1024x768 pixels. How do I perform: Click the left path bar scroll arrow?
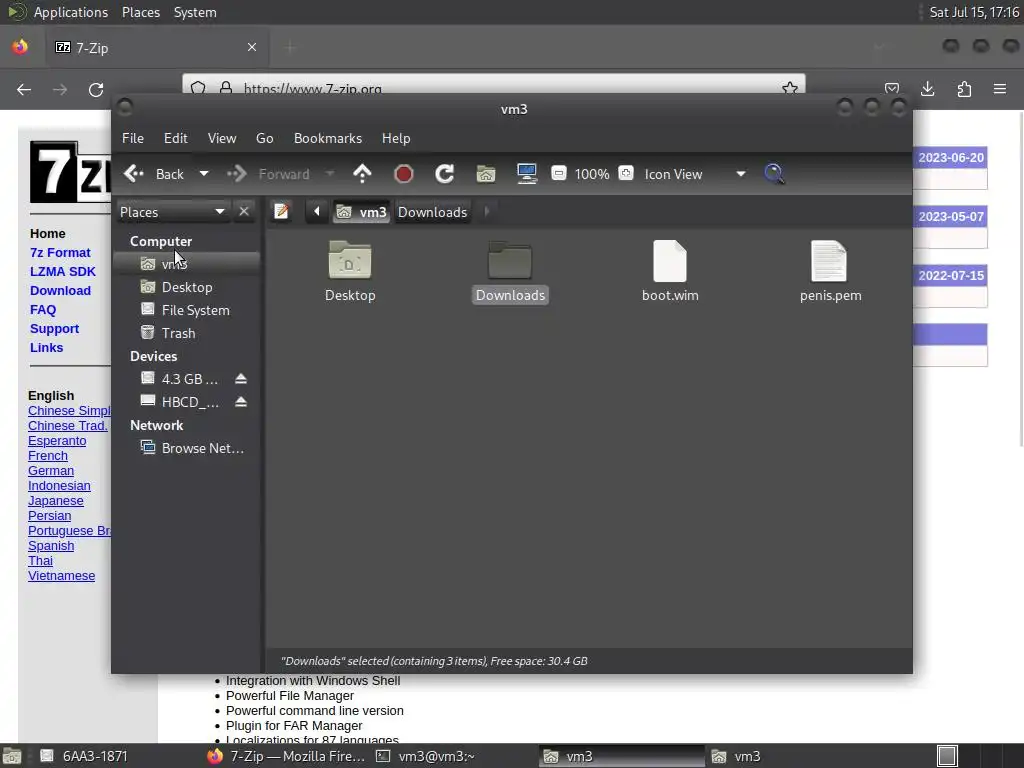pos(317,212)
